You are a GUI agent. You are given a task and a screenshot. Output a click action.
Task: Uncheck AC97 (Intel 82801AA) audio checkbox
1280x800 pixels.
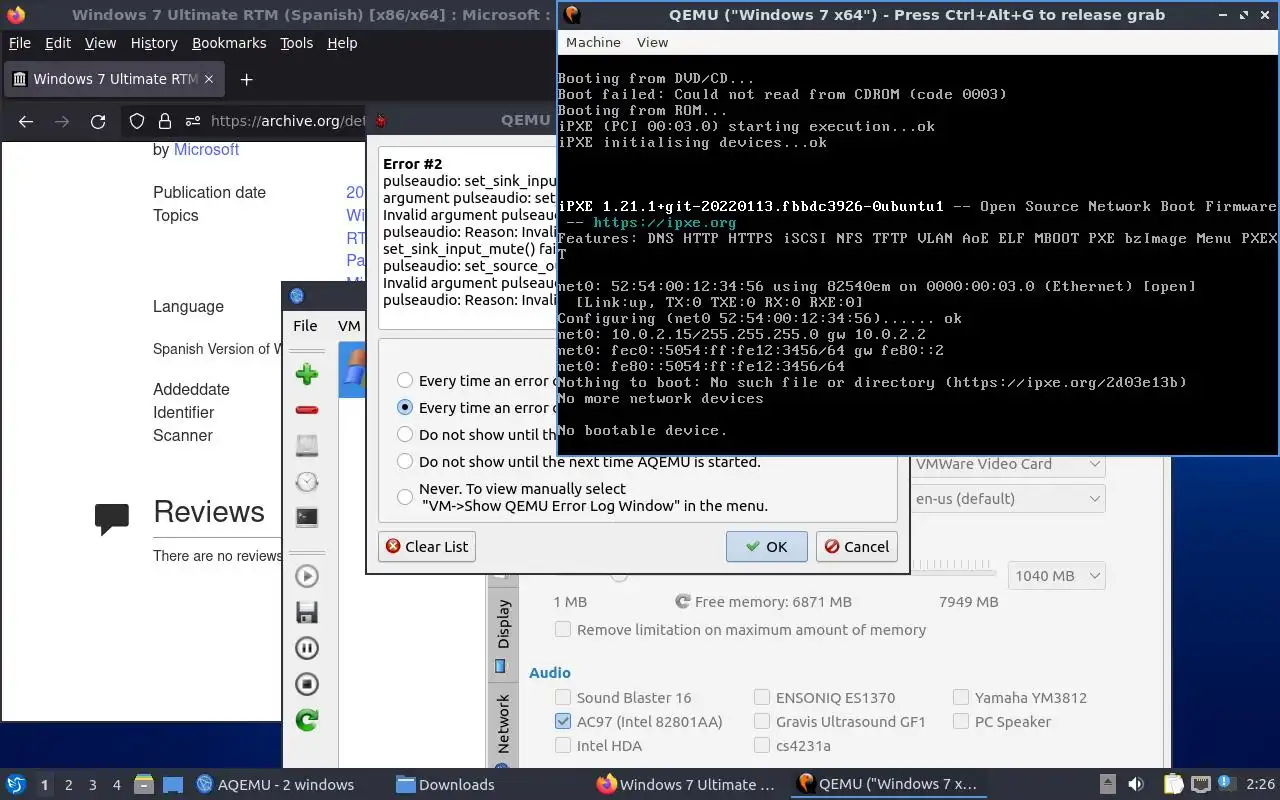coord(563,721)
